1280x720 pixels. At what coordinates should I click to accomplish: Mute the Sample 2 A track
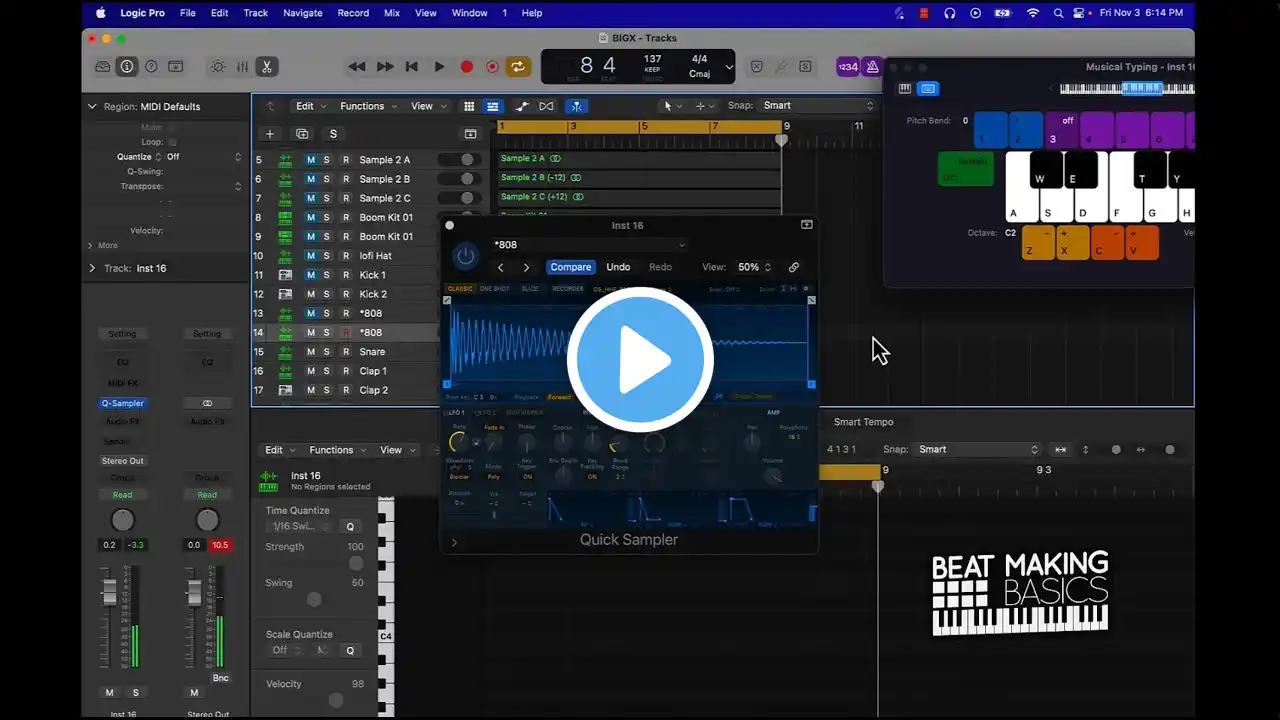point(311,160)
